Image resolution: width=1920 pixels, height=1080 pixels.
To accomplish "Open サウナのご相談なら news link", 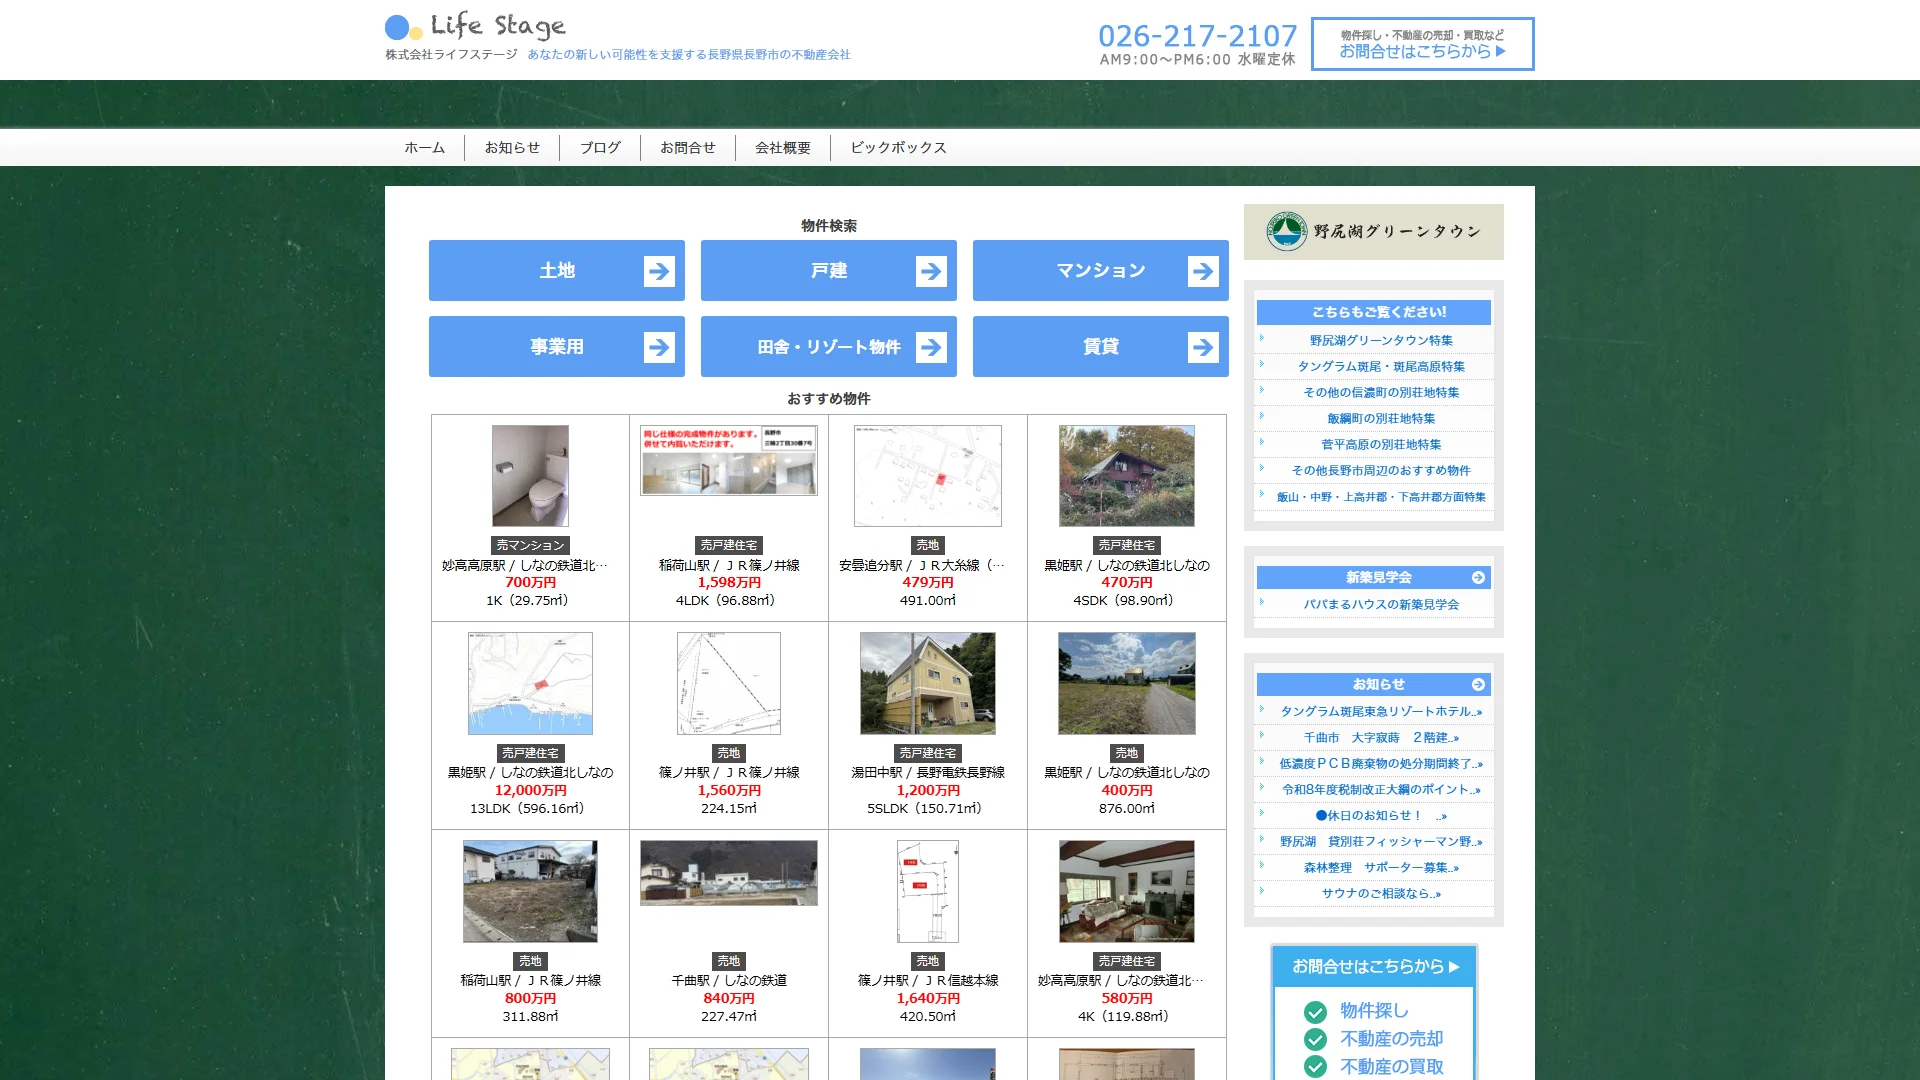I will point(1380,894).
